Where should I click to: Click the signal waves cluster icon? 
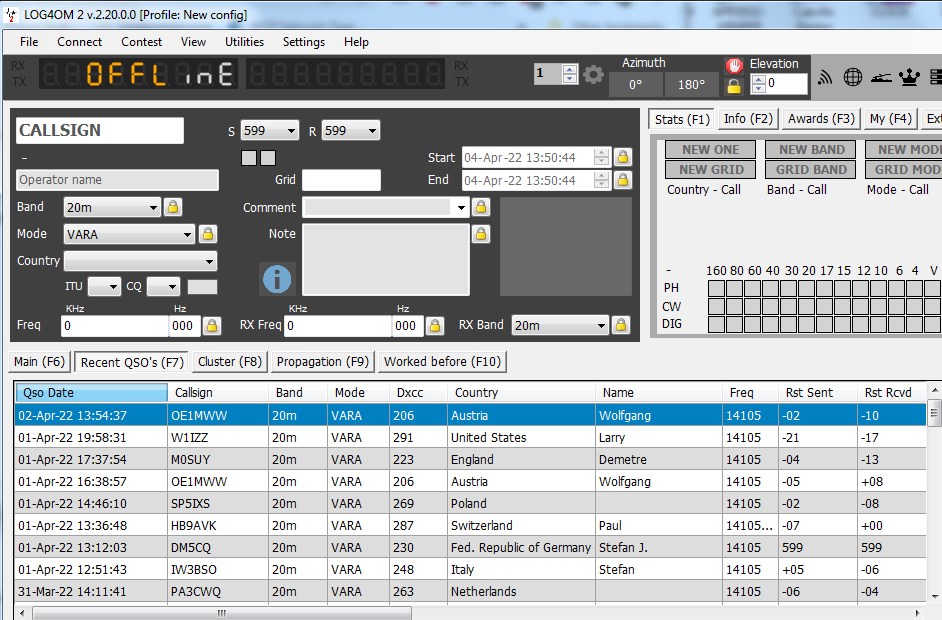tap(825, 77)
